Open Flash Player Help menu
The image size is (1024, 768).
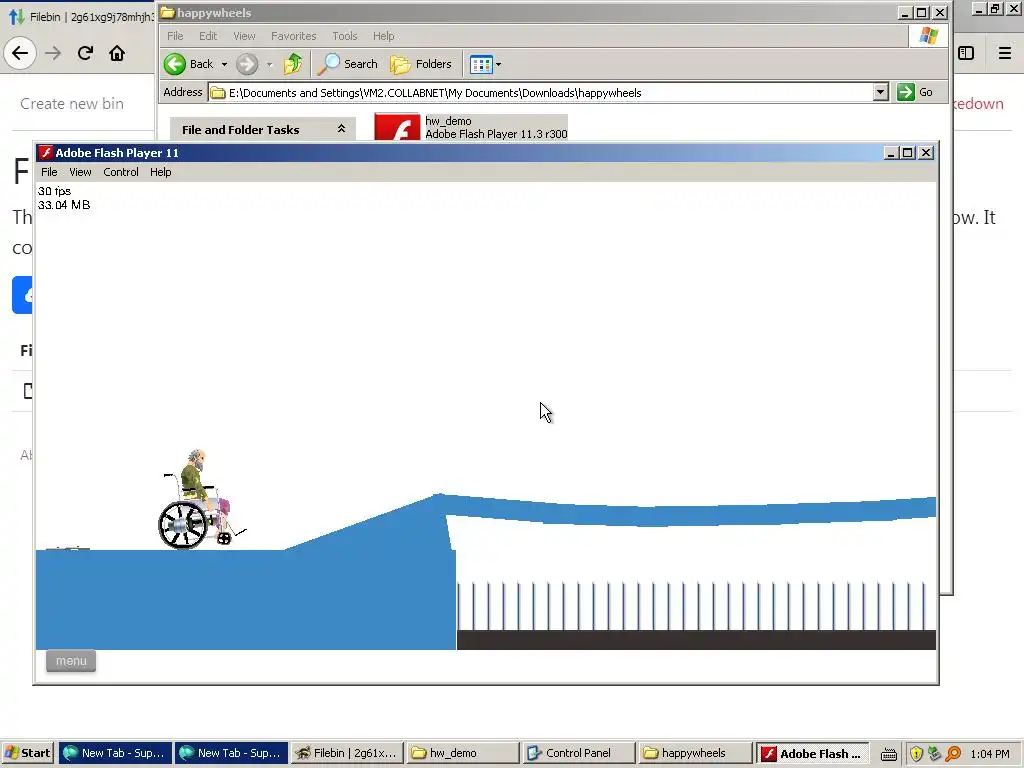[x=161, y=172]
